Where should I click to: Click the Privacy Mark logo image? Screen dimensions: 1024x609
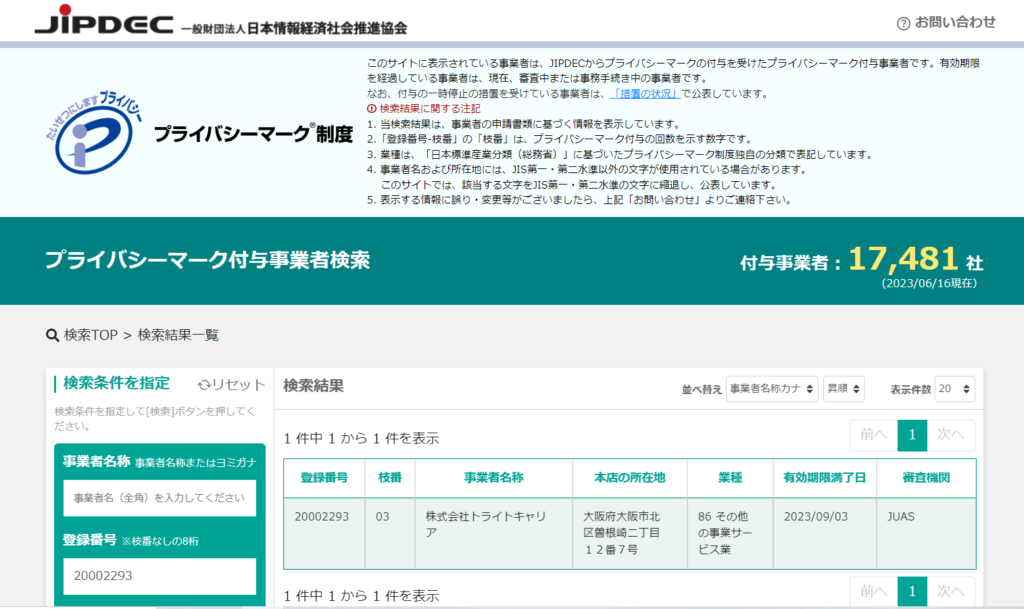94,133
